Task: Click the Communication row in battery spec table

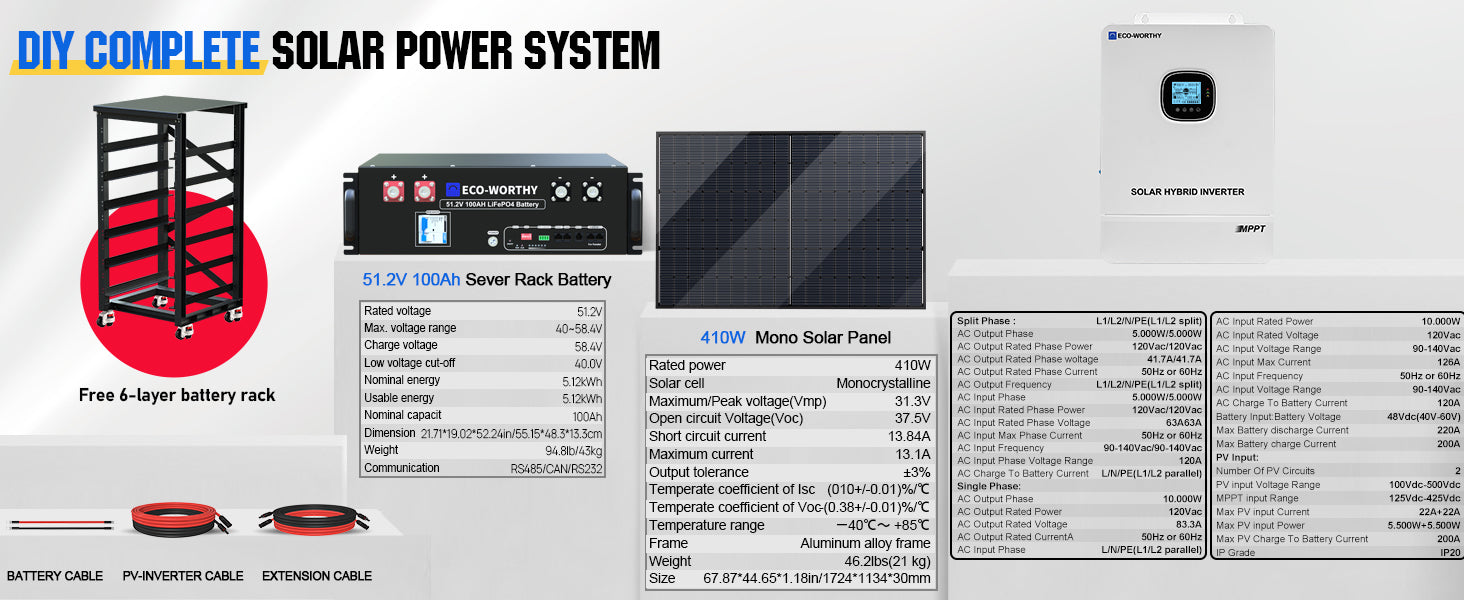Action: pos(483,468)
